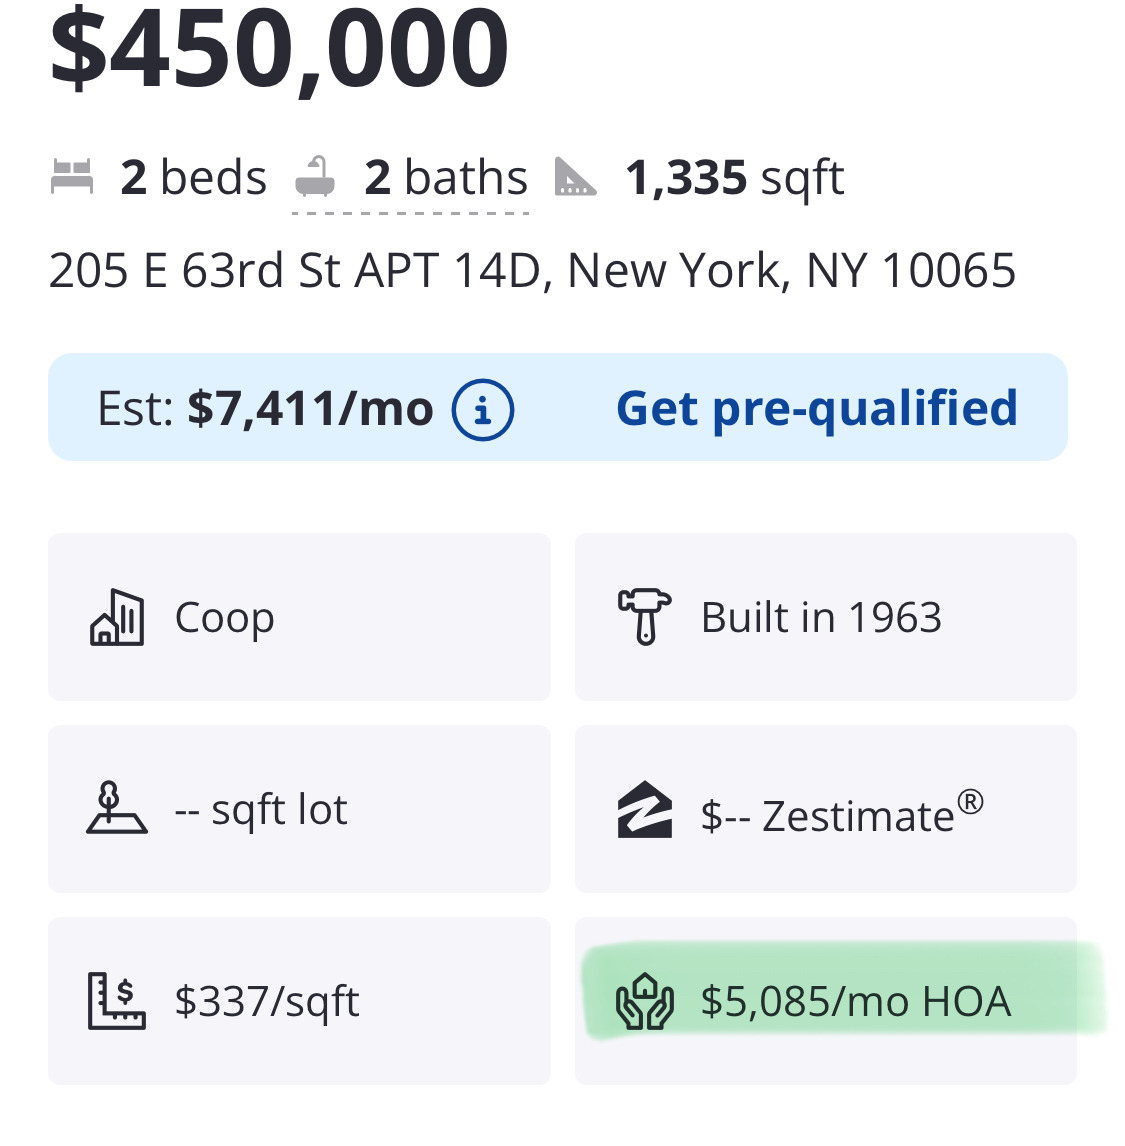Screen dimensions: 1125x1146
Task: Open the monthly estimate info icon
Action: point(483,409)
